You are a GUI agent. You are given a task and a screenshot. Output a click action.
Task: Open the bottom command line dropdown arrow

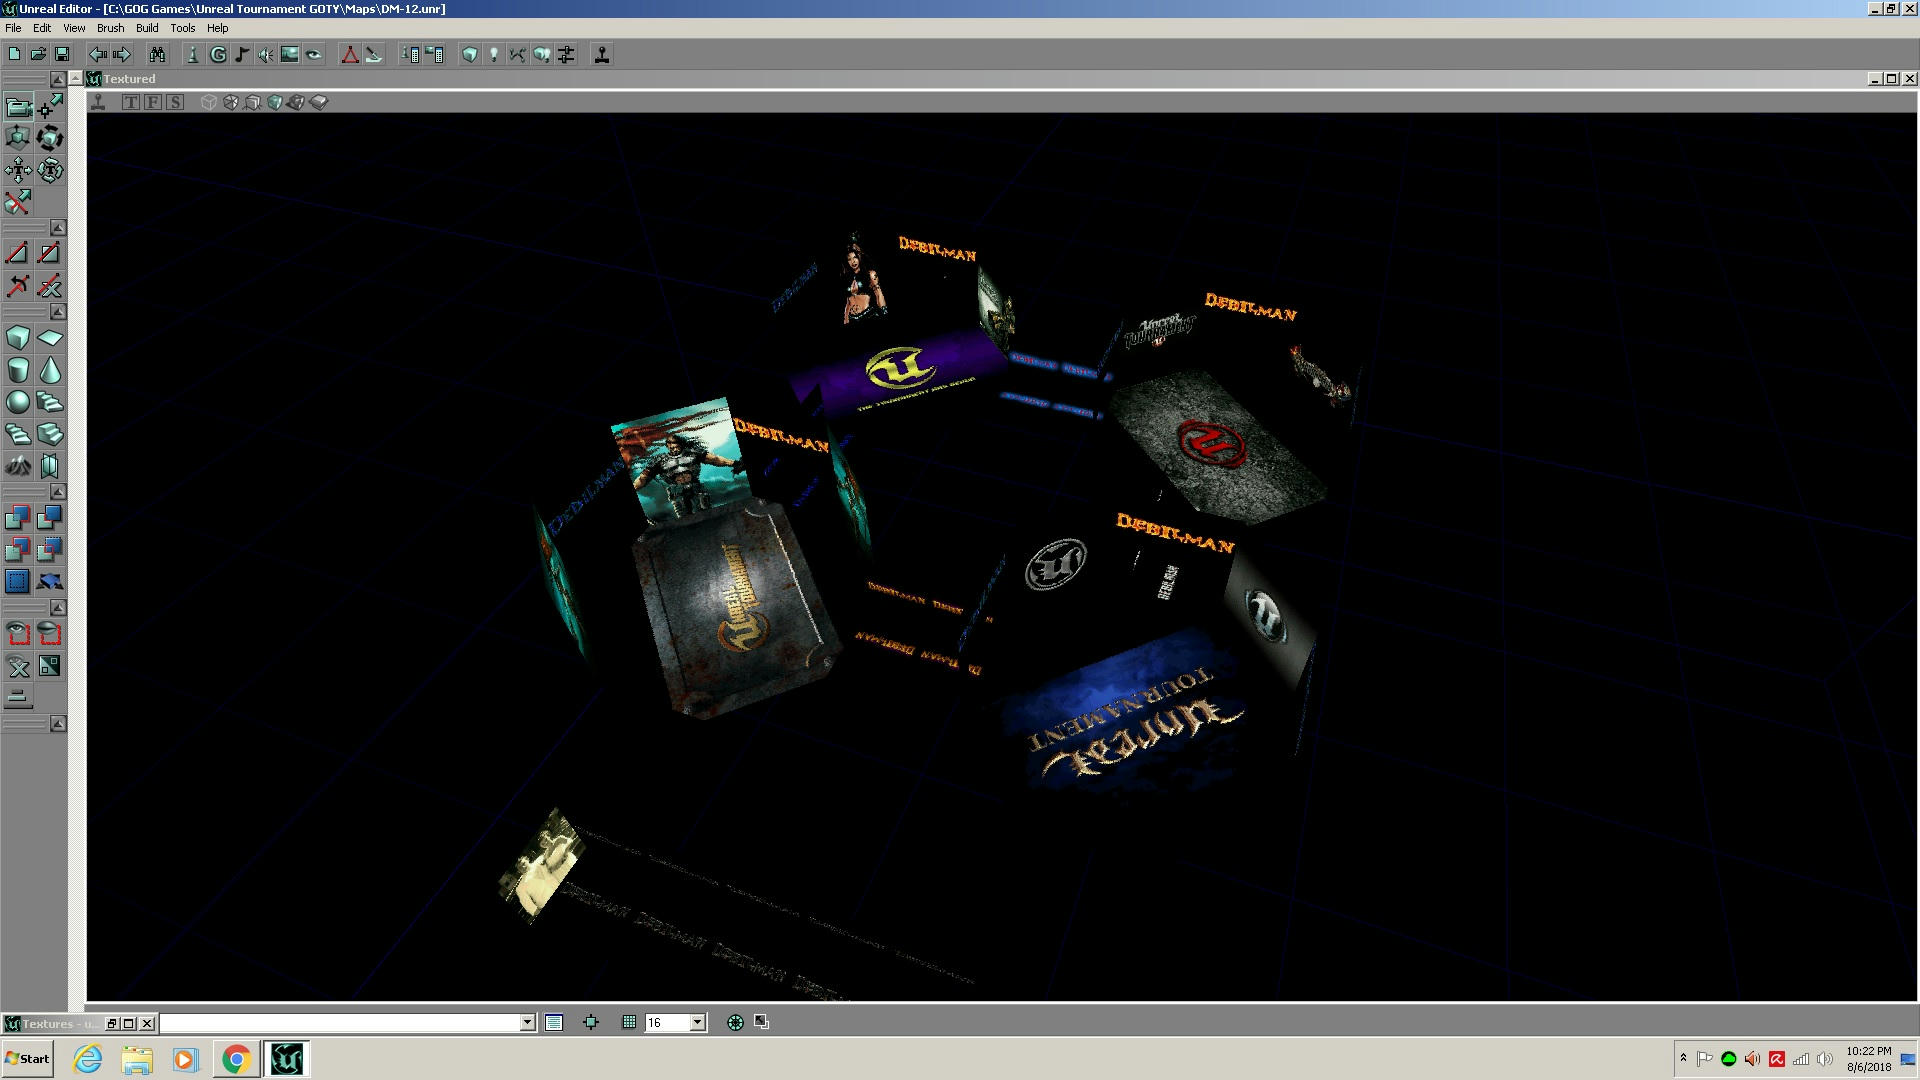coord(527,1022)
